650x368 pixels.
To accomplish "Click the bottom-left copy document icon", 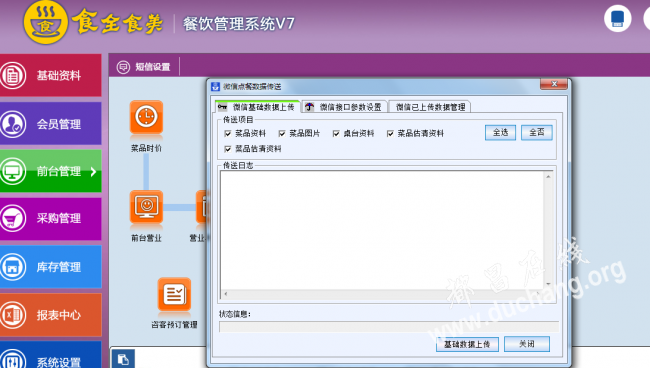I will (123, 359).
